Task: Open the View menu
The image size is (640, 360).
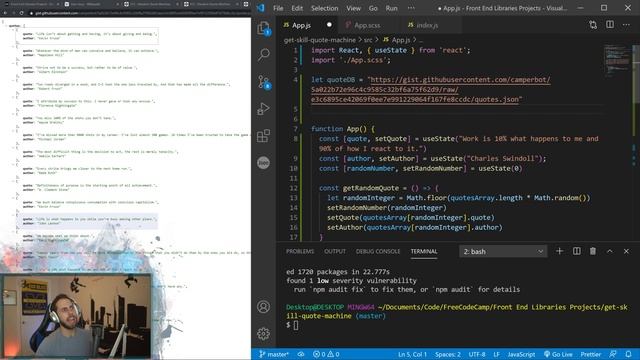Action: 353,8
